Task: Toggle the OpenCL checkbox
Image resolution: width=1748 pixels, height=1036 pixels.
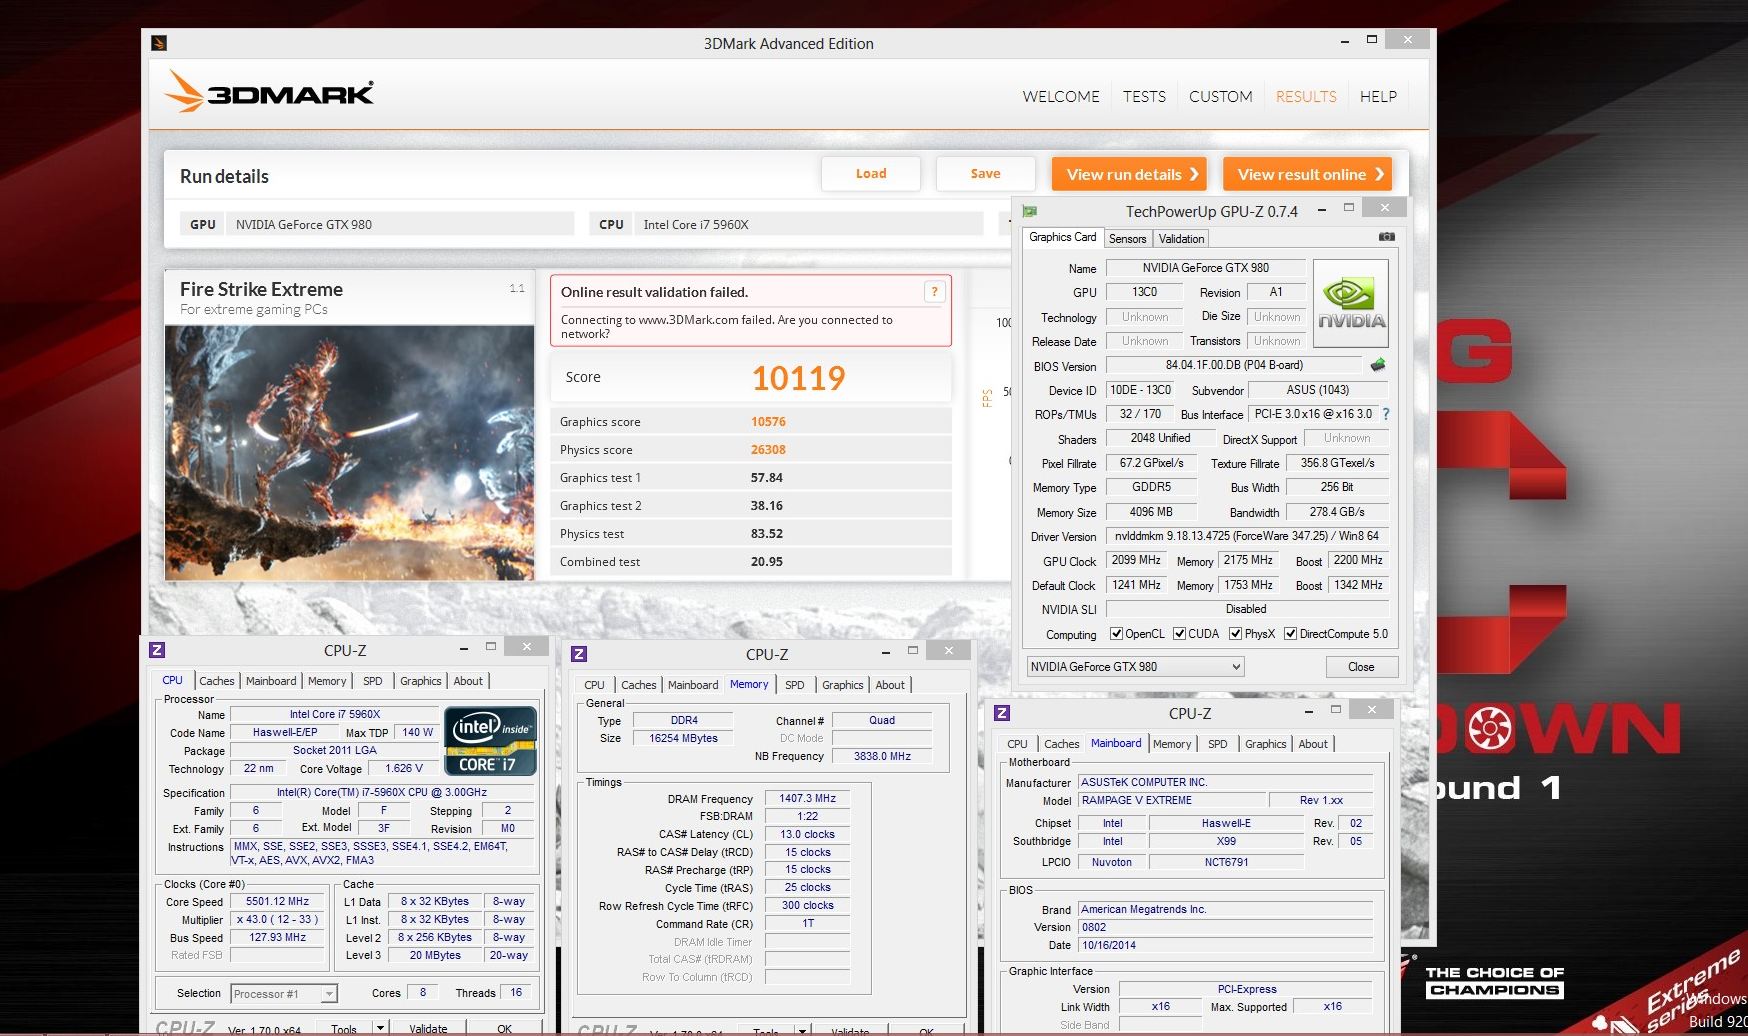Action: [1117, 634]
